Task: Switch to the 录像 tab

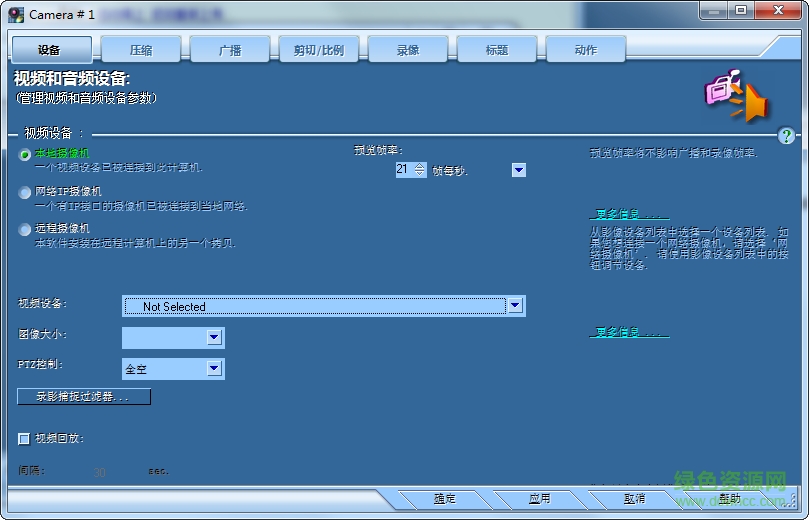Action: coord(408,50)
